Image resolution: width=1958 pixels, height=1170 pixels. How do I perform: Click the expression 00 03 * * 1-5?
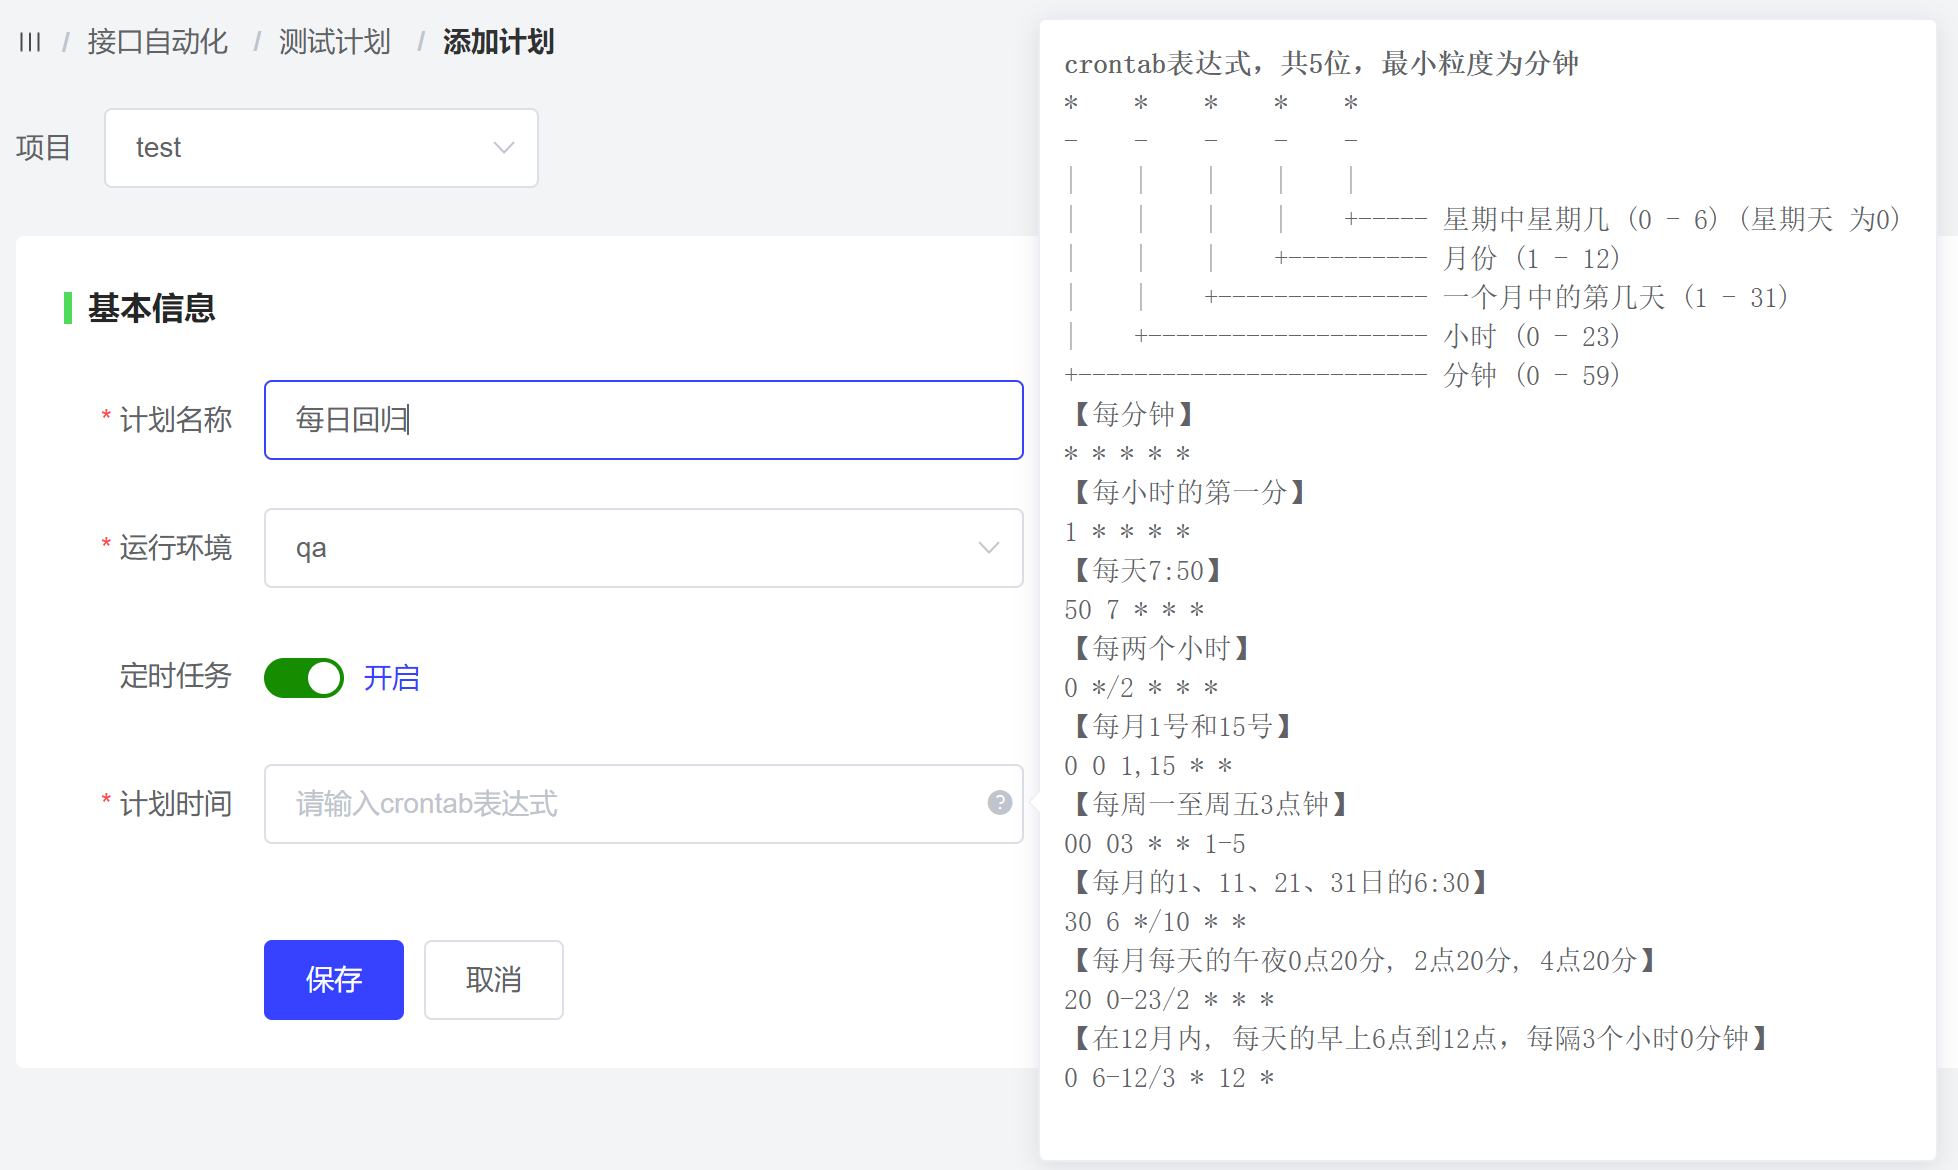click(1155, 844)
